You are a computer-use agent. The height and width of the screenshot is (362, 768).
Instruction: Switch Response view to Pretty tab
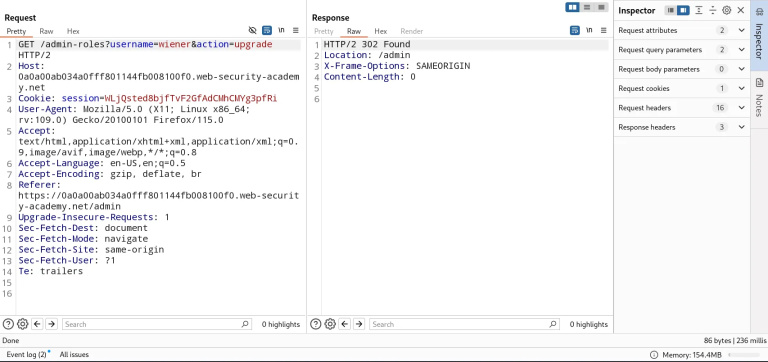[x=324, y=31]
